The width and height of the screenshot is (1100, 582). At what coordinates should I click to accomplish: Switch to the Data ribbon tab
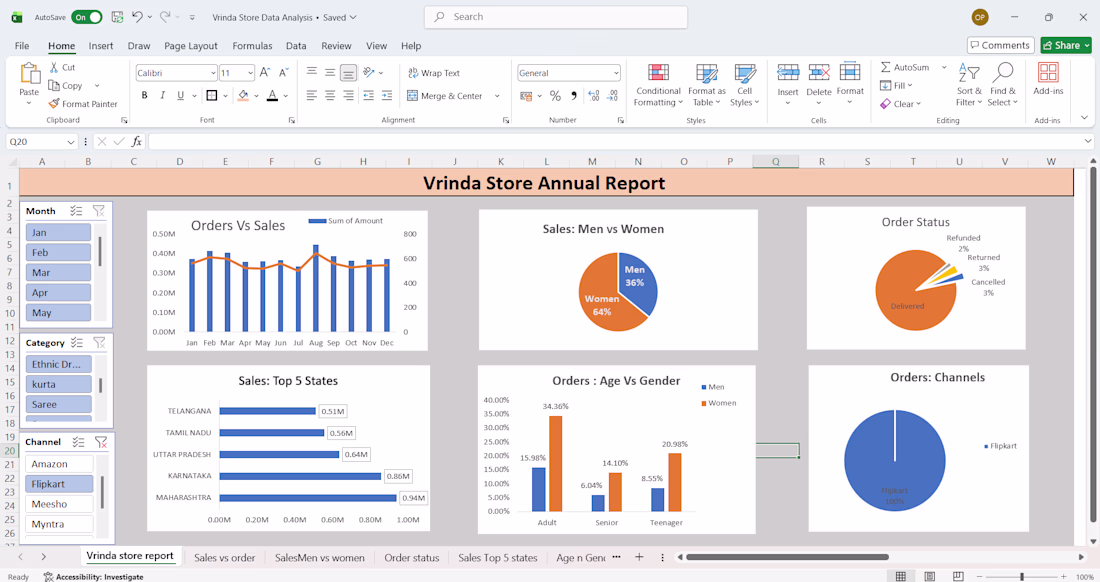(296, 46)
